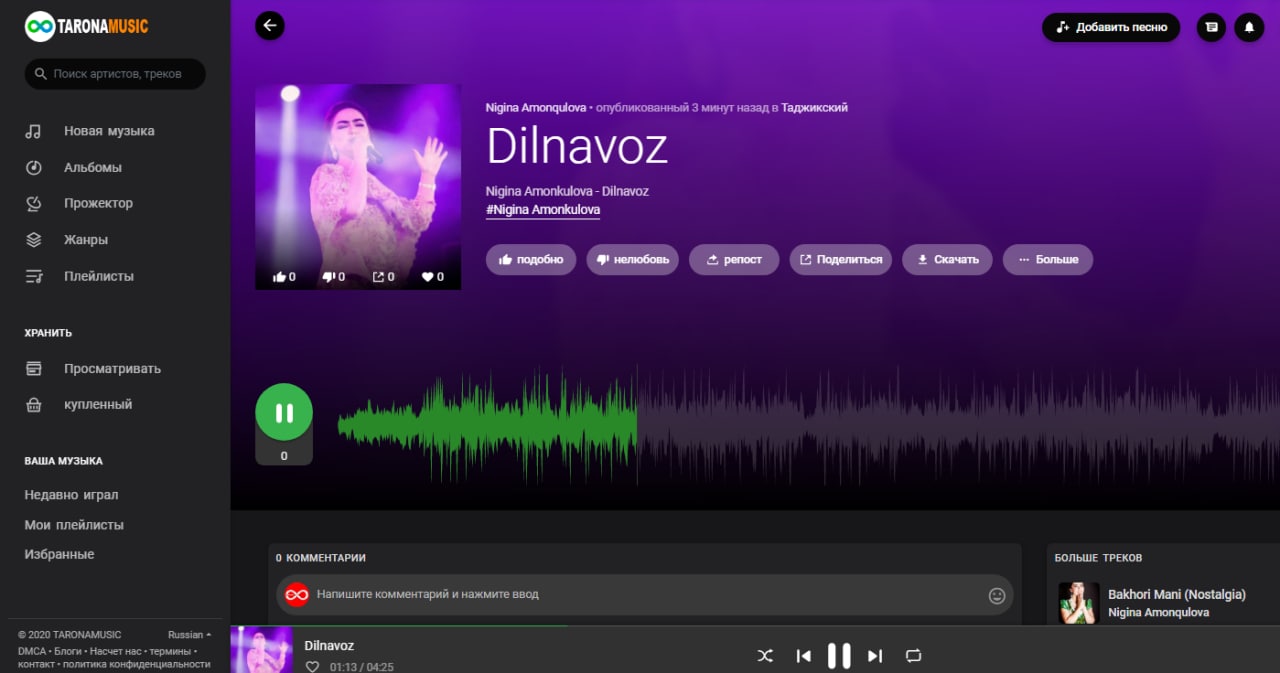The width and height of the screenshot is (1280, 673).
Task: Click the dislike count on cover
Action: click(x=333, y=277)
